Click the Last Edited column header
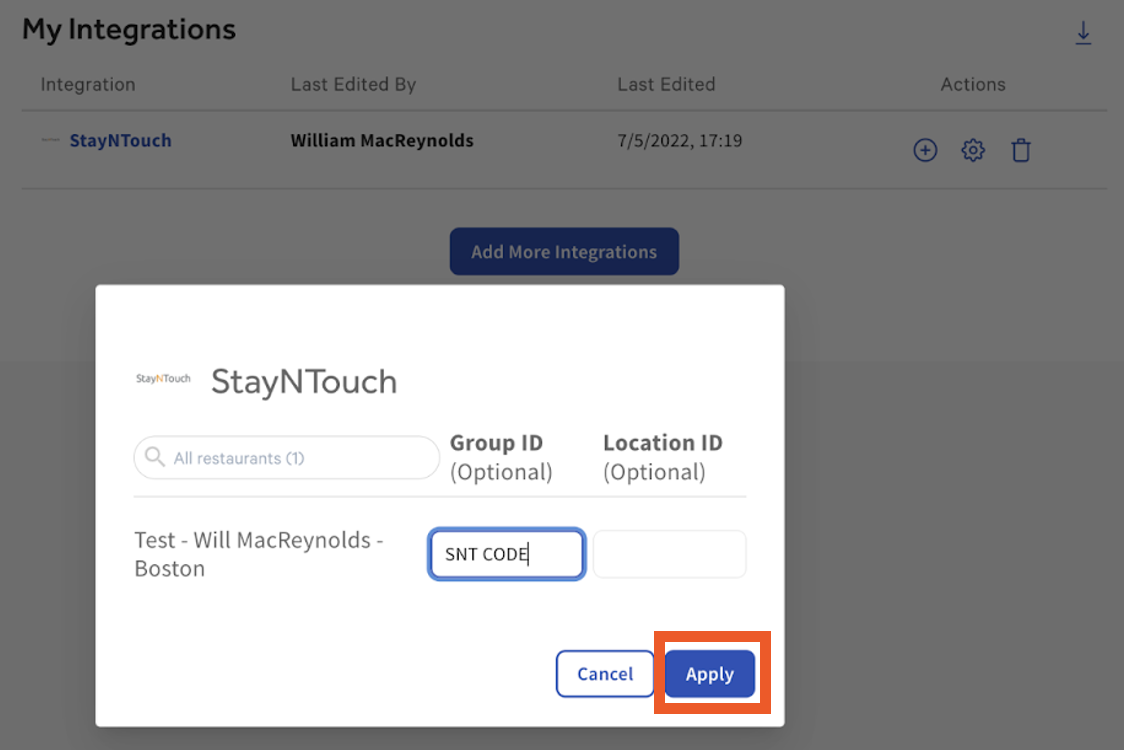The width and height of the screenshot is (1124, 750). coord(666,84)
